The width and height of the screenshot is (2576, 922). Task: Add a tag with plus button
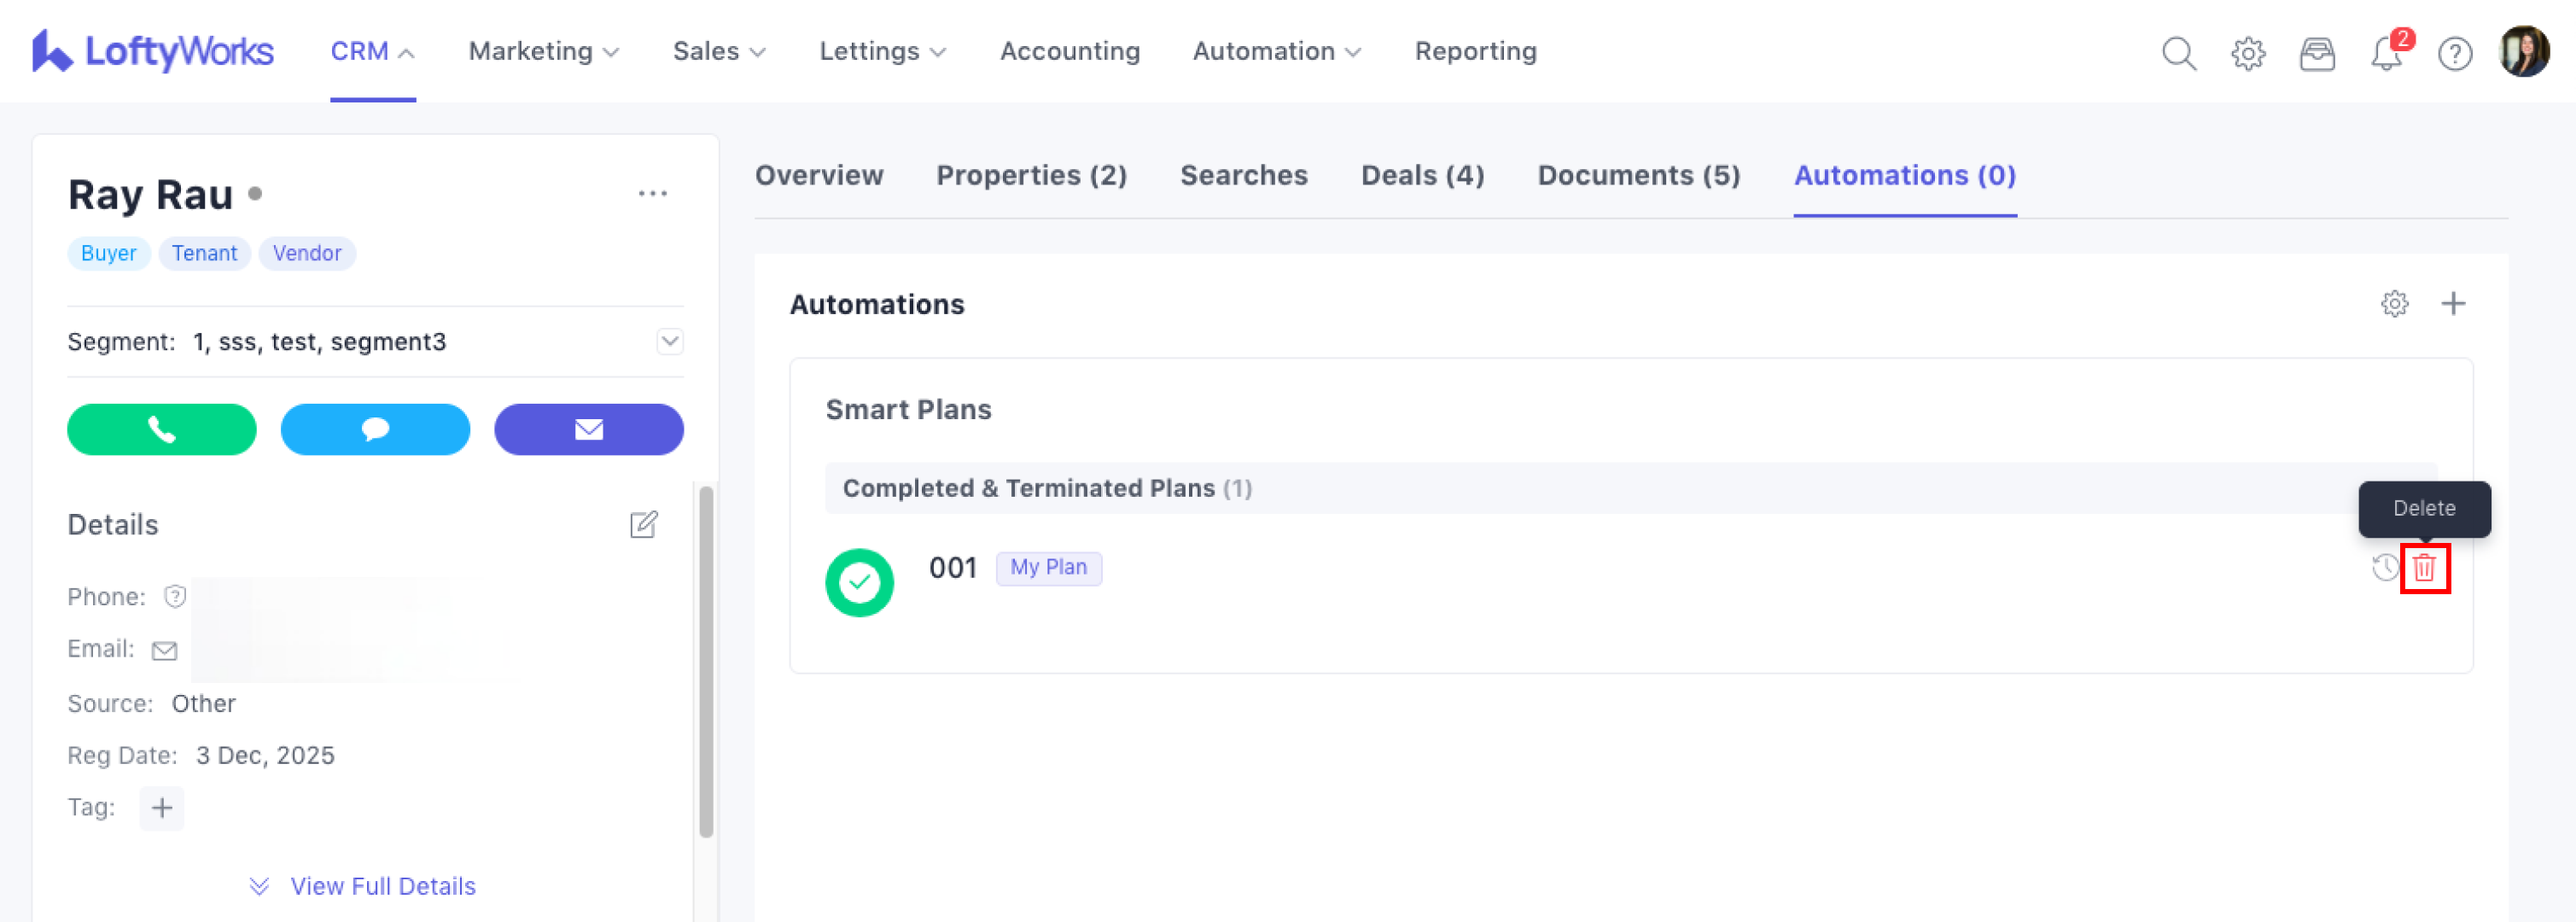click(161, 807)
